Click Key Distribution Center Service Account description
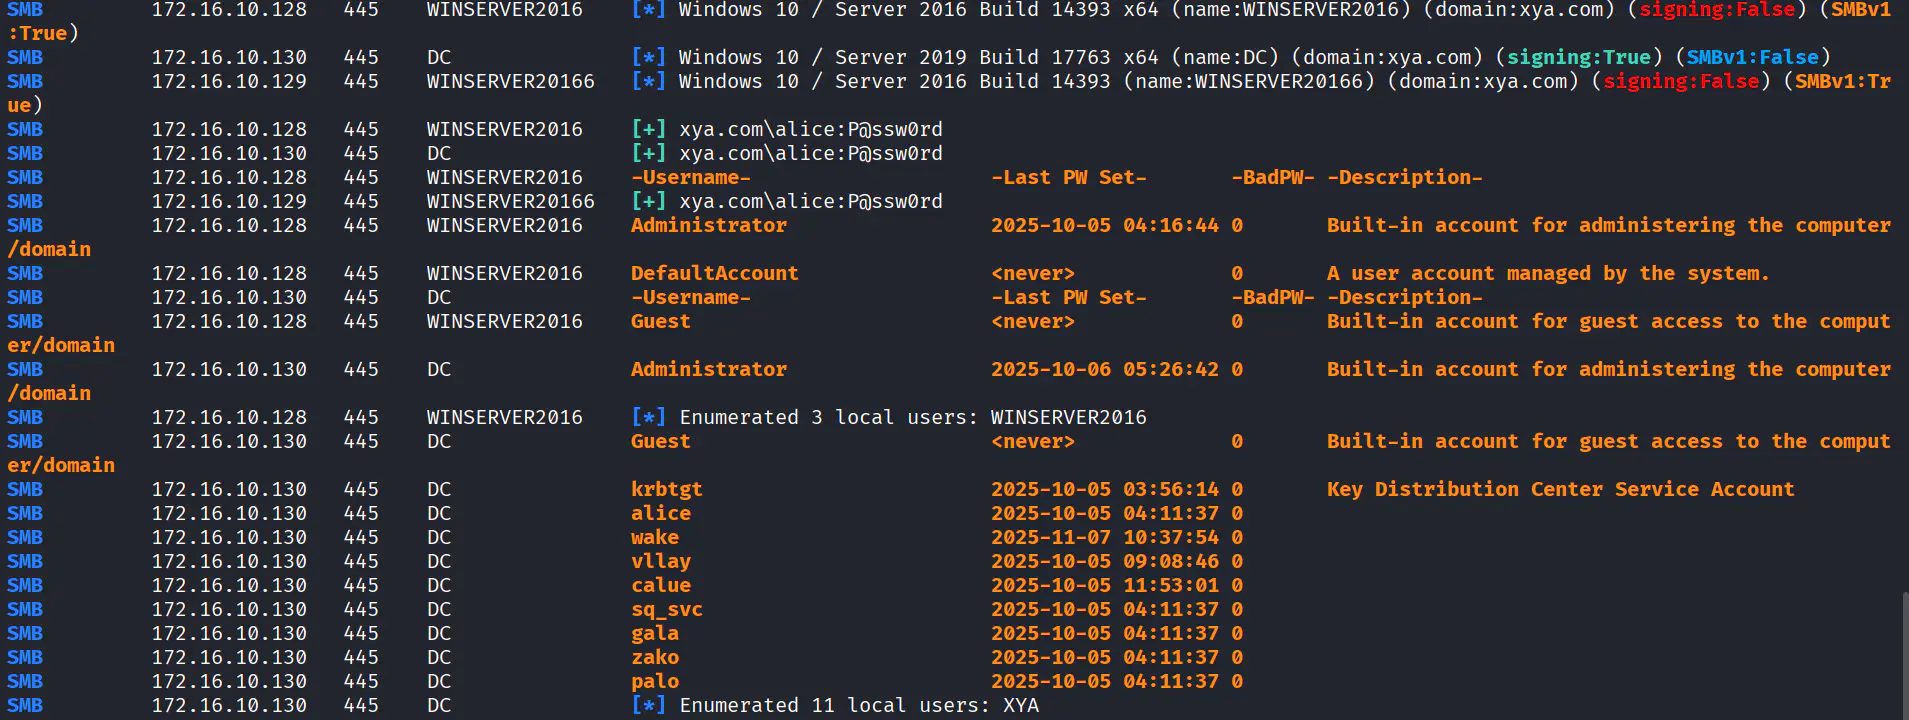The height and width of the screenshot is (720, 1909). point(1560,489)
